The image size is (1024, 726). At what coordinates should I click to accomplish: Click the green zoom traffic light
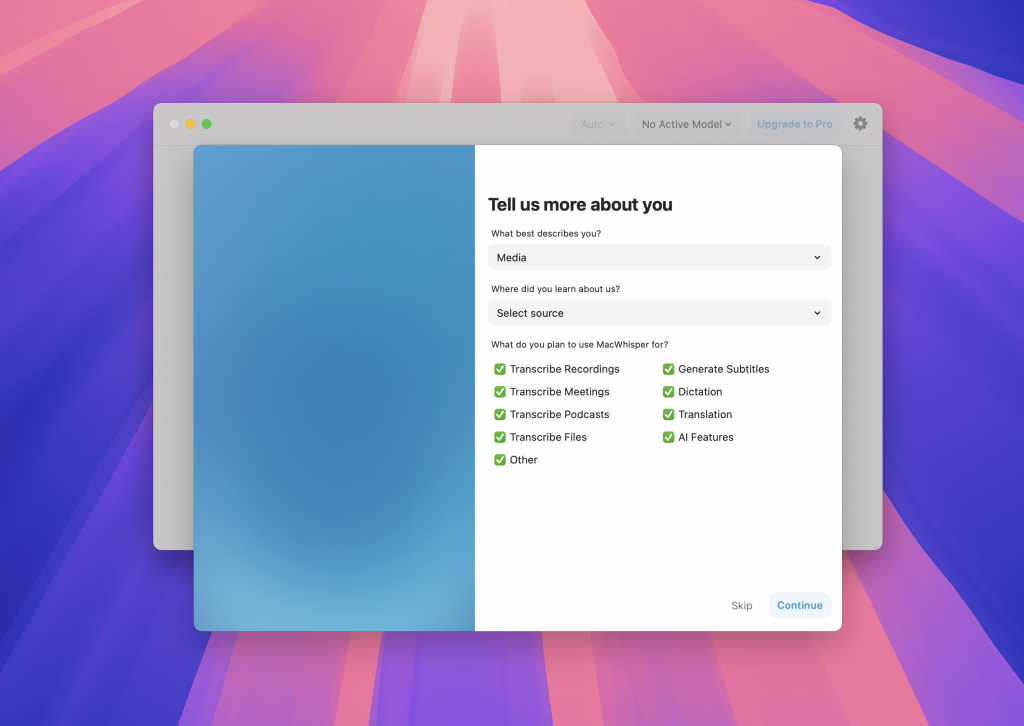(206, 124)
